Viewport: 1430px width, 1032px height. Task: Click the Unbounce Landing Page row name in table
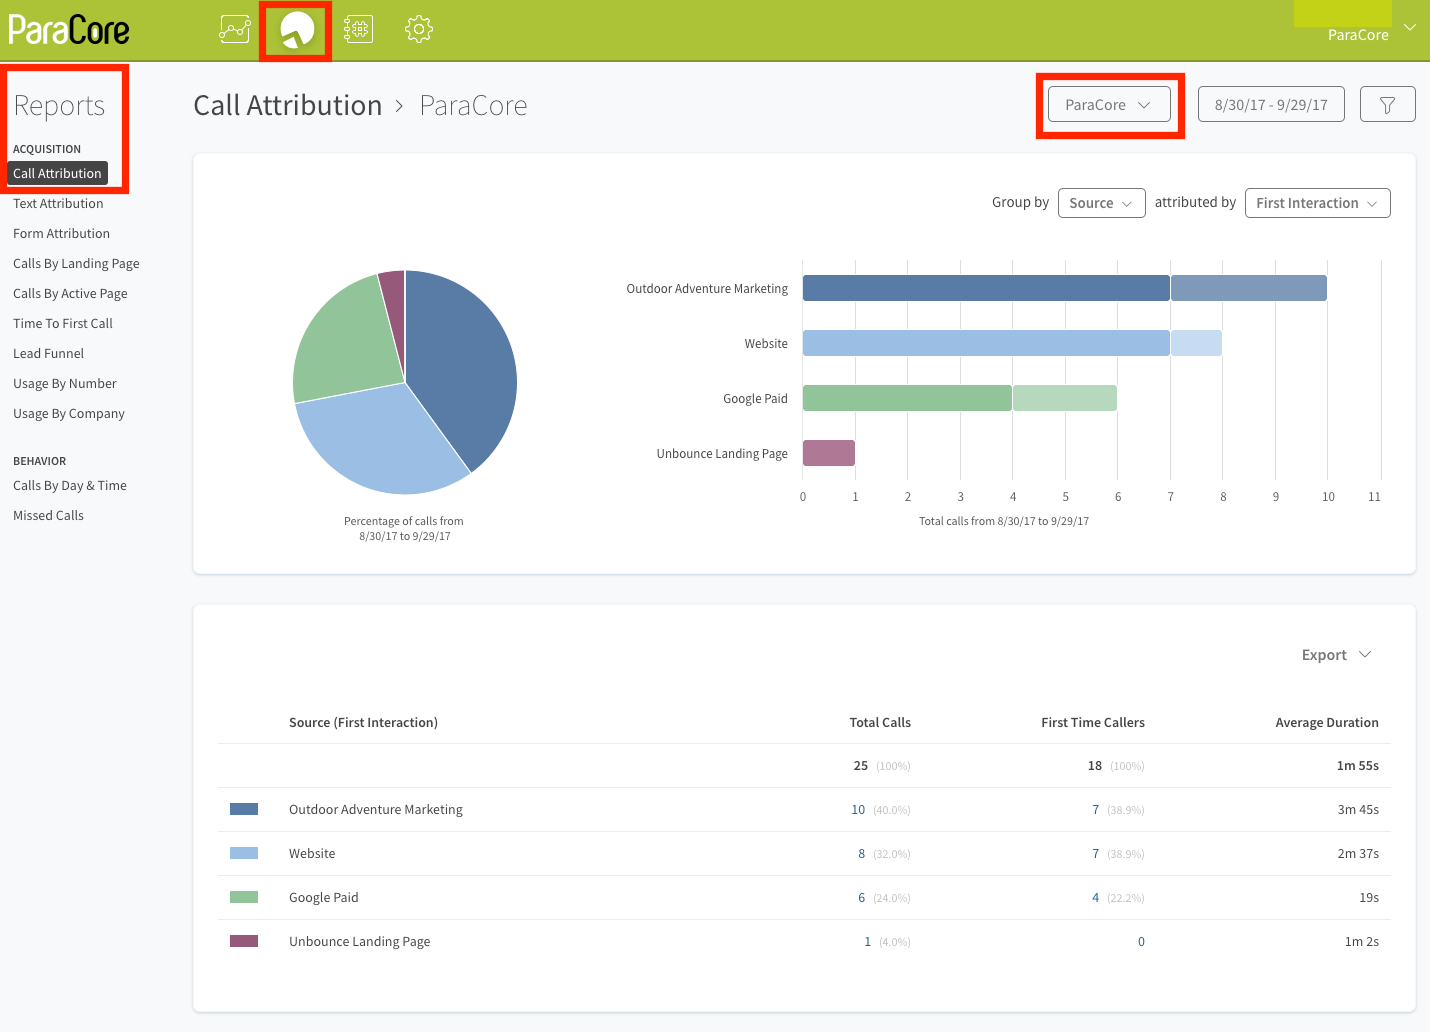(360, 941)
